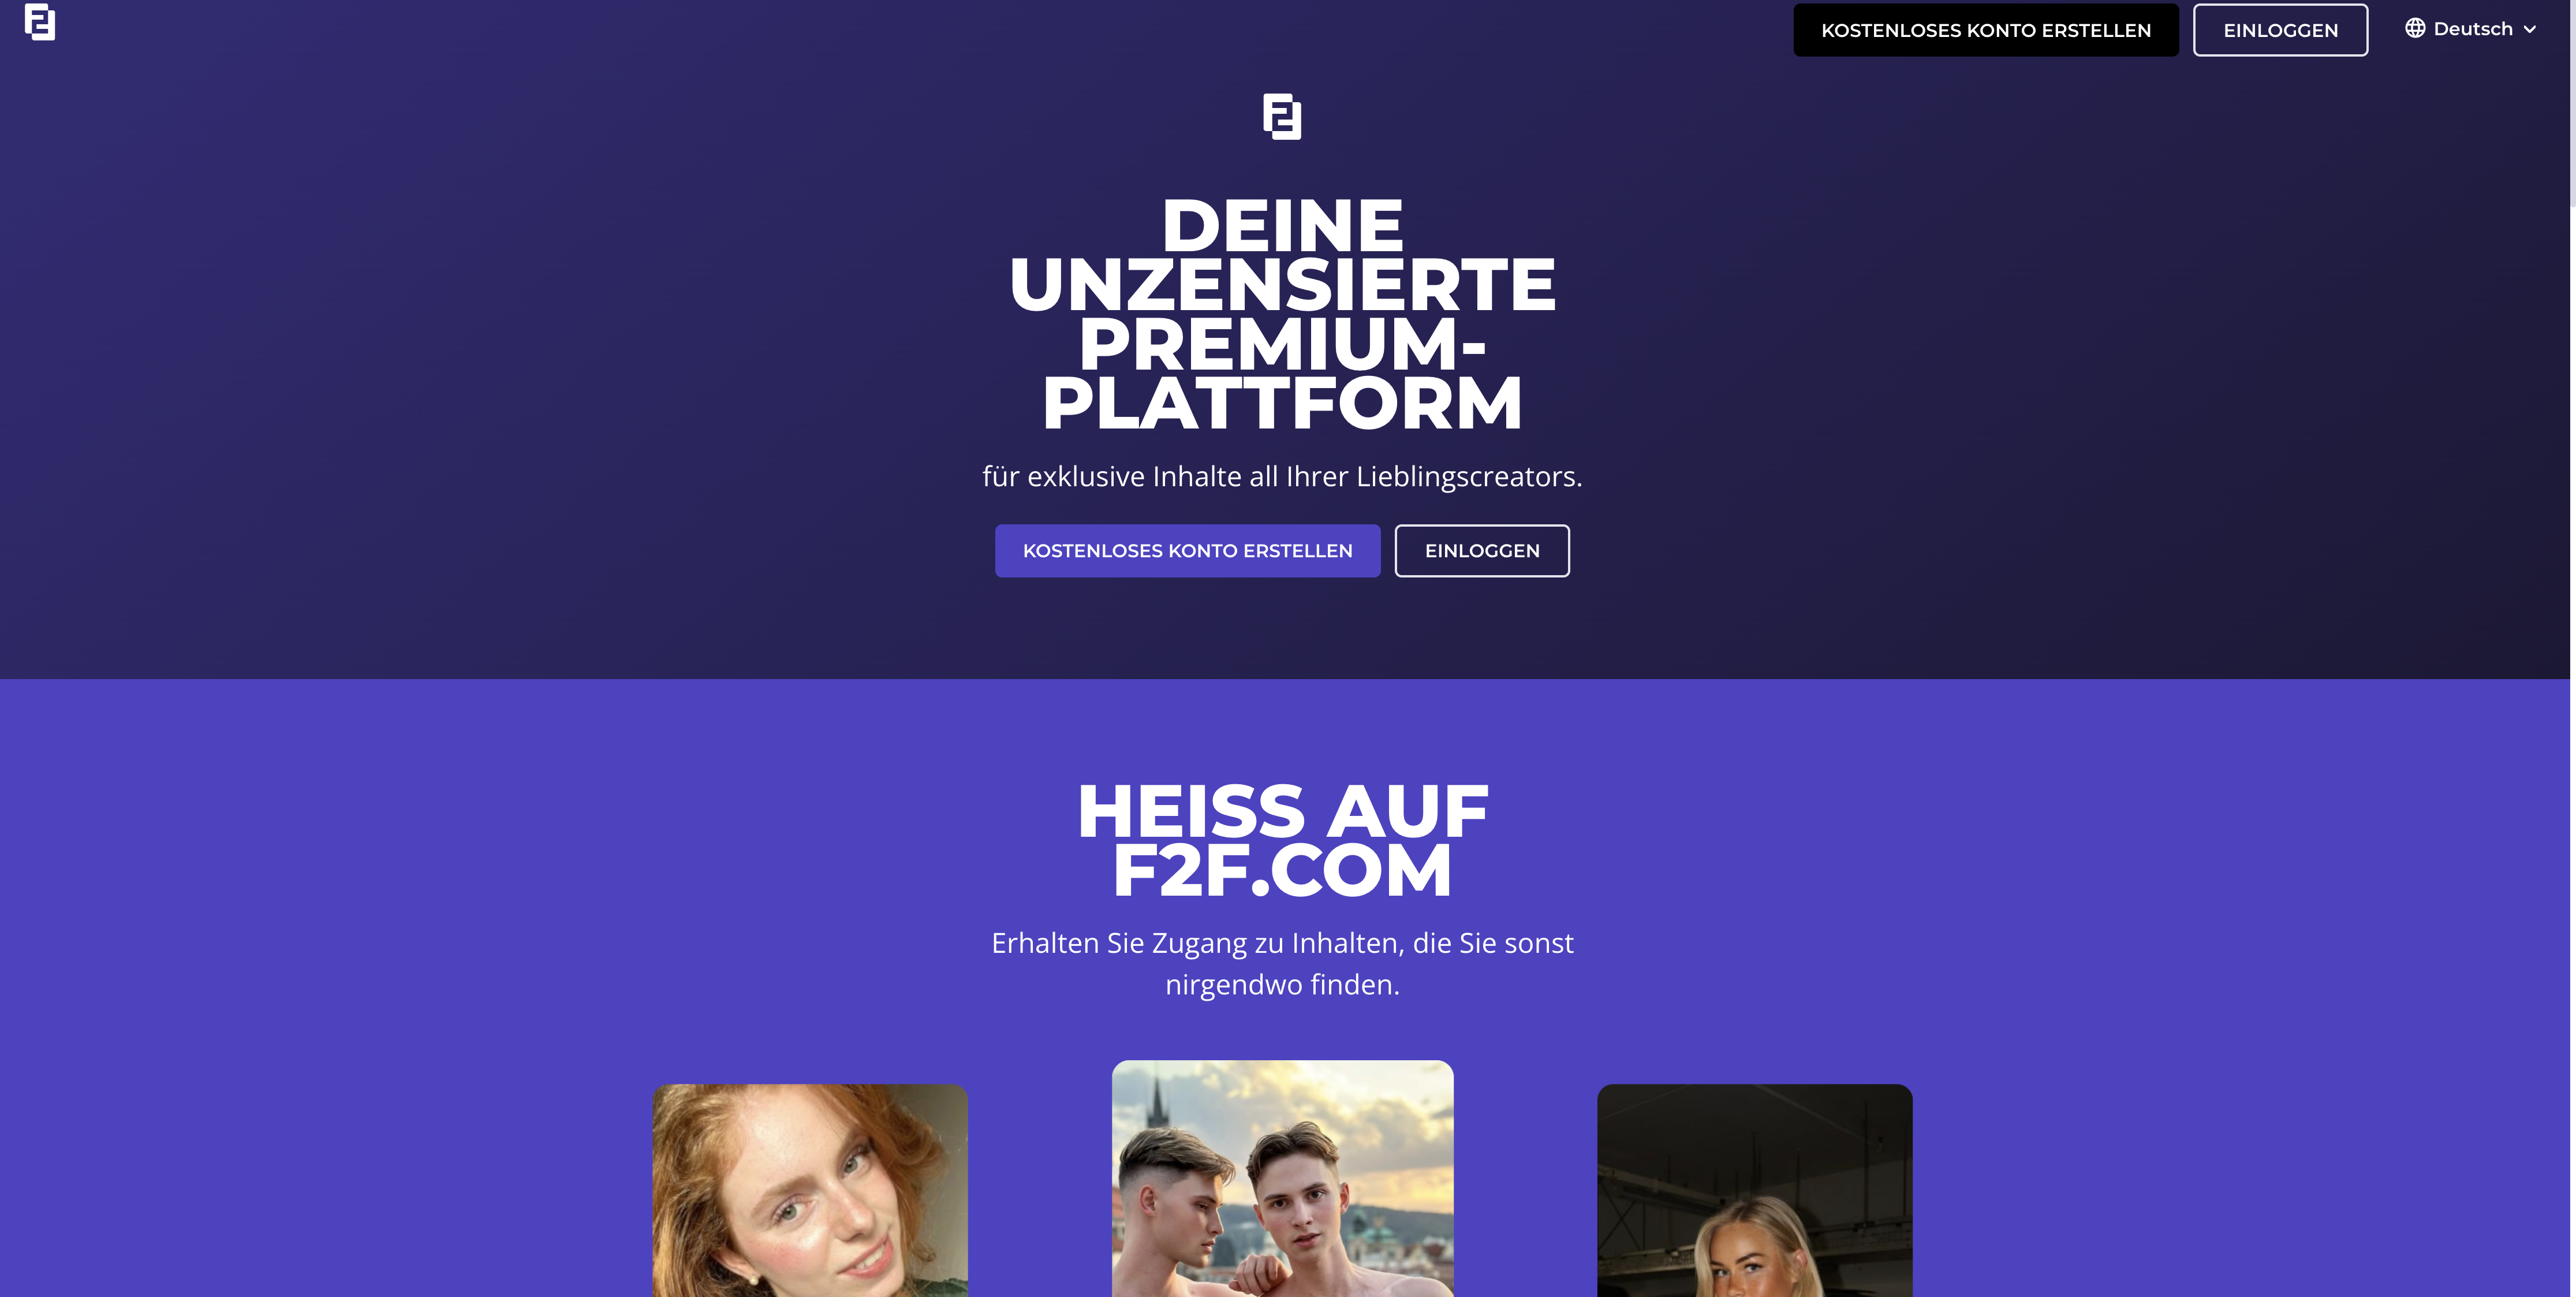Screen dimensions: 2576x1297
Task: Click the HEISS AUF heading text
Action: pos(1282,810)
